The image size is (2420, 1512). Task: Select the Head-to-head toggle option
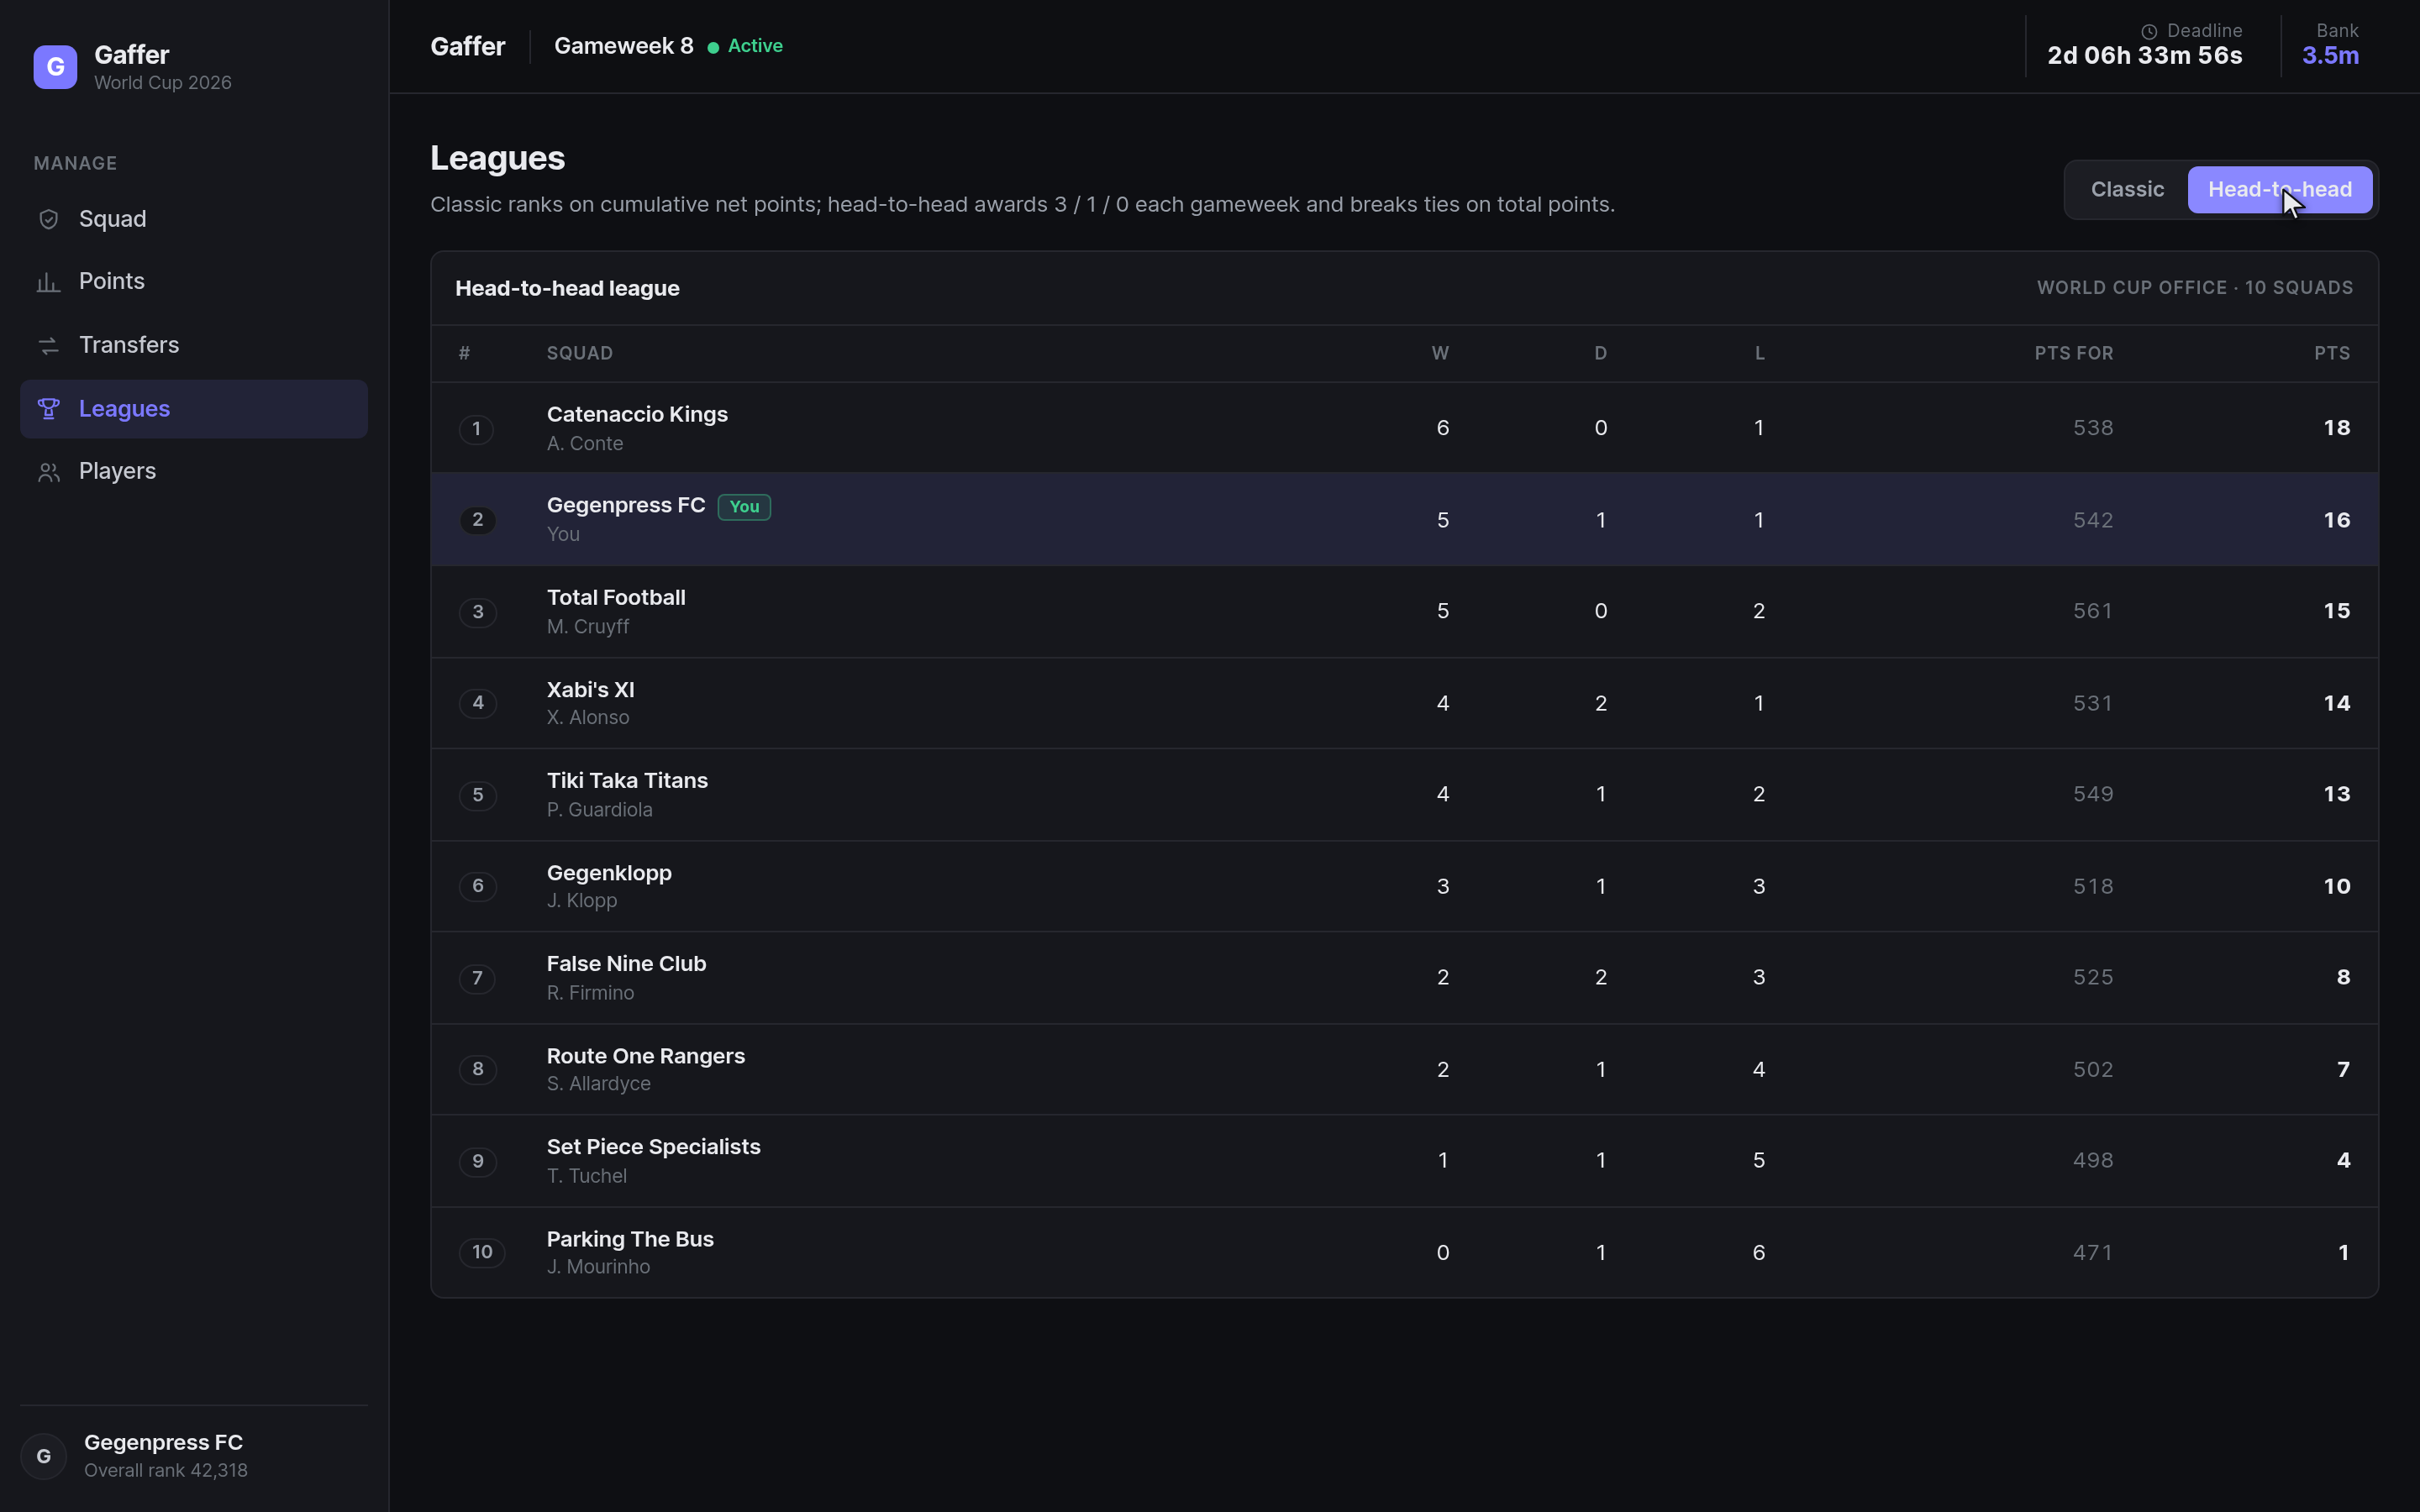click(2279, 190)
